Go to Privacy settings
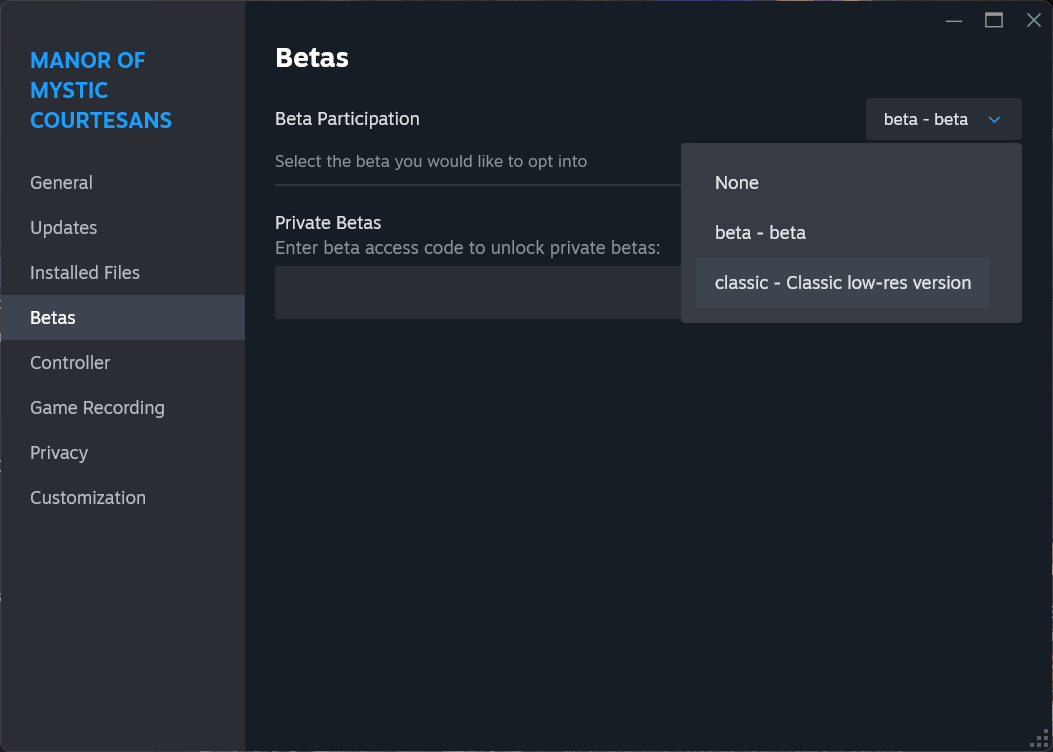Screen dimensions: 1053x752 [x=59, y=453]
